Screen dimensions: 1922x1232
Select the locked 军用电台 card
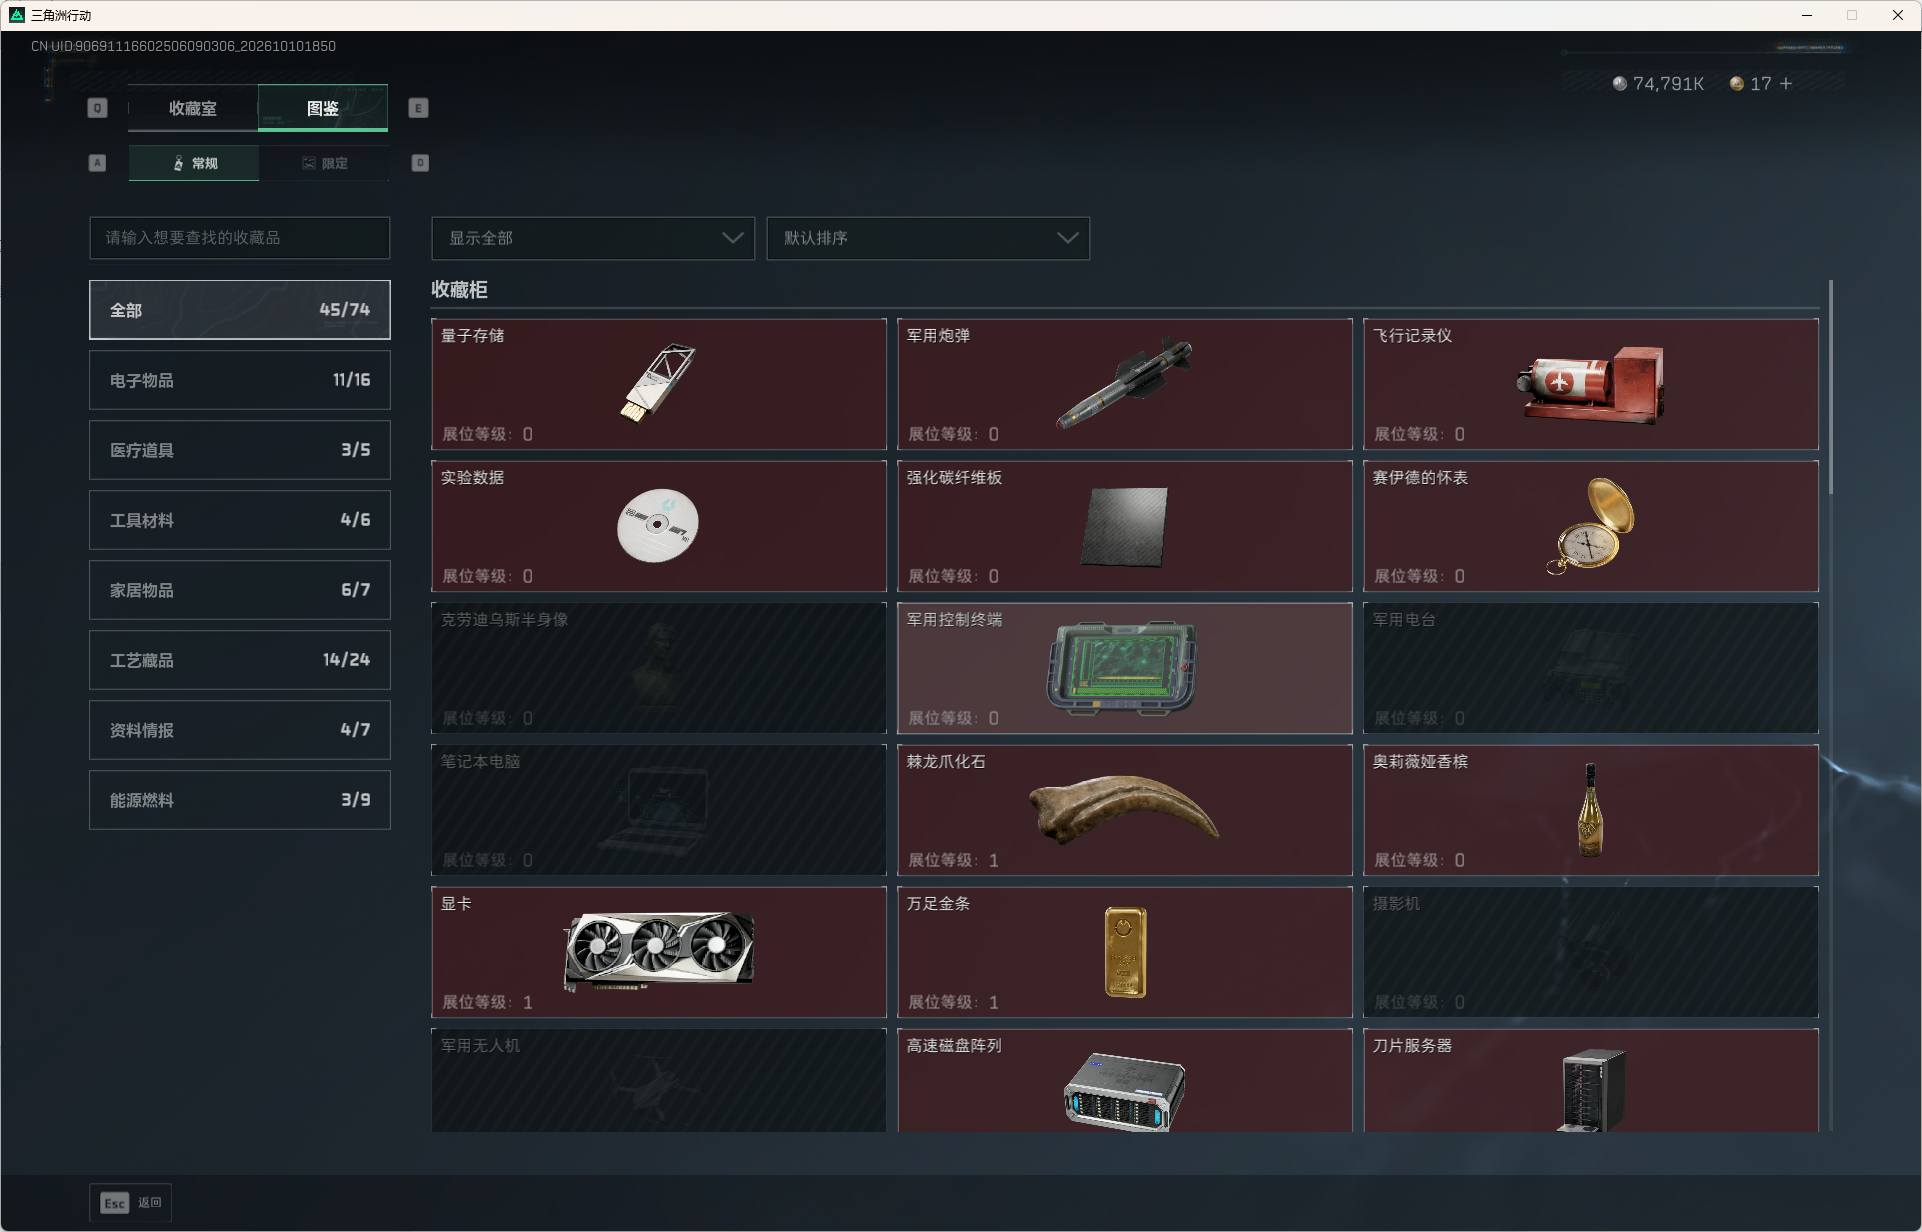tap(1591, 668)
